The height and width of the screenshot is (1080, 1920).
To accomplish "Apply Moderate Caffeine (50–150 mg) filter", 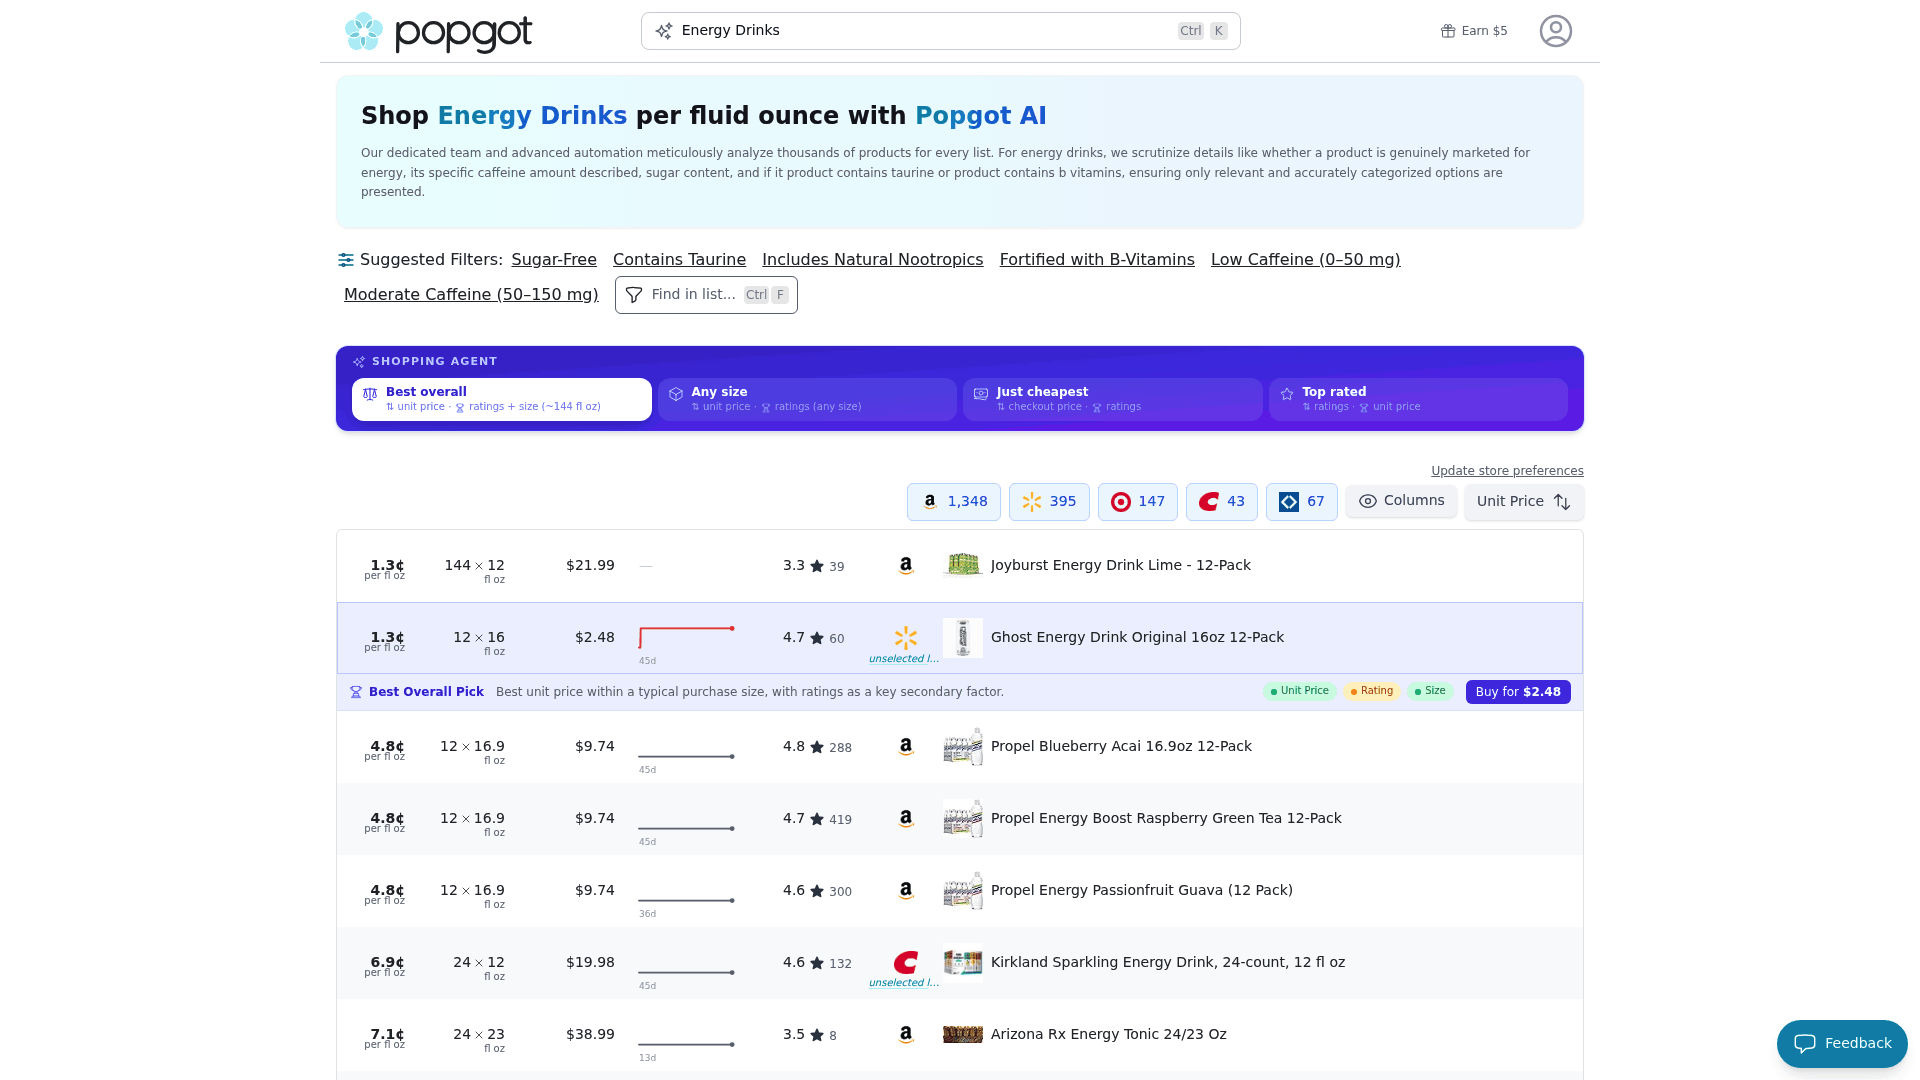I will (x=471, y=295).
